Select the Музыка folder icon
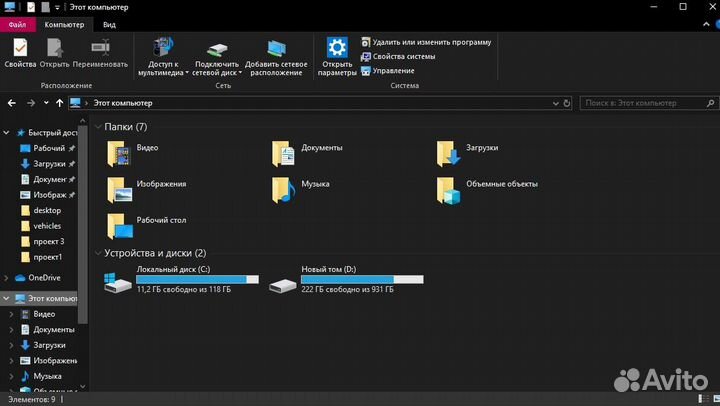Screen dimensions: 720x406 coord(285,188)
